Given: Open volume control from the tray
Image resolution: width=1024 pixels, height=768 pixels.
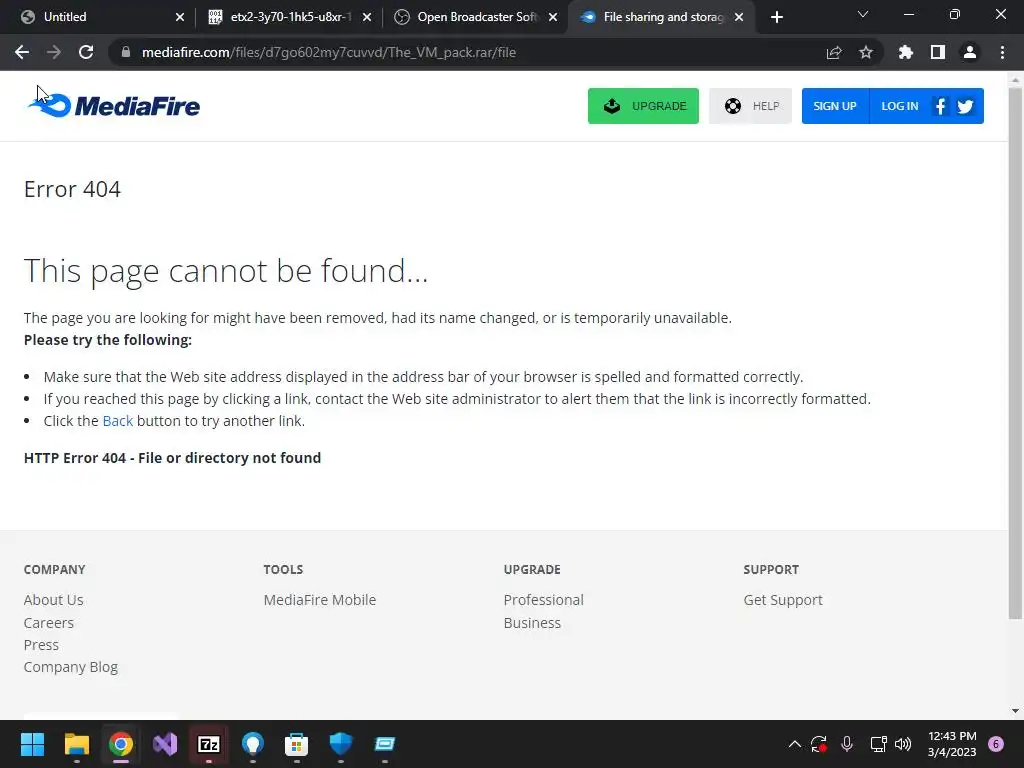Looking at the screenshot, I should coord(903,744).
